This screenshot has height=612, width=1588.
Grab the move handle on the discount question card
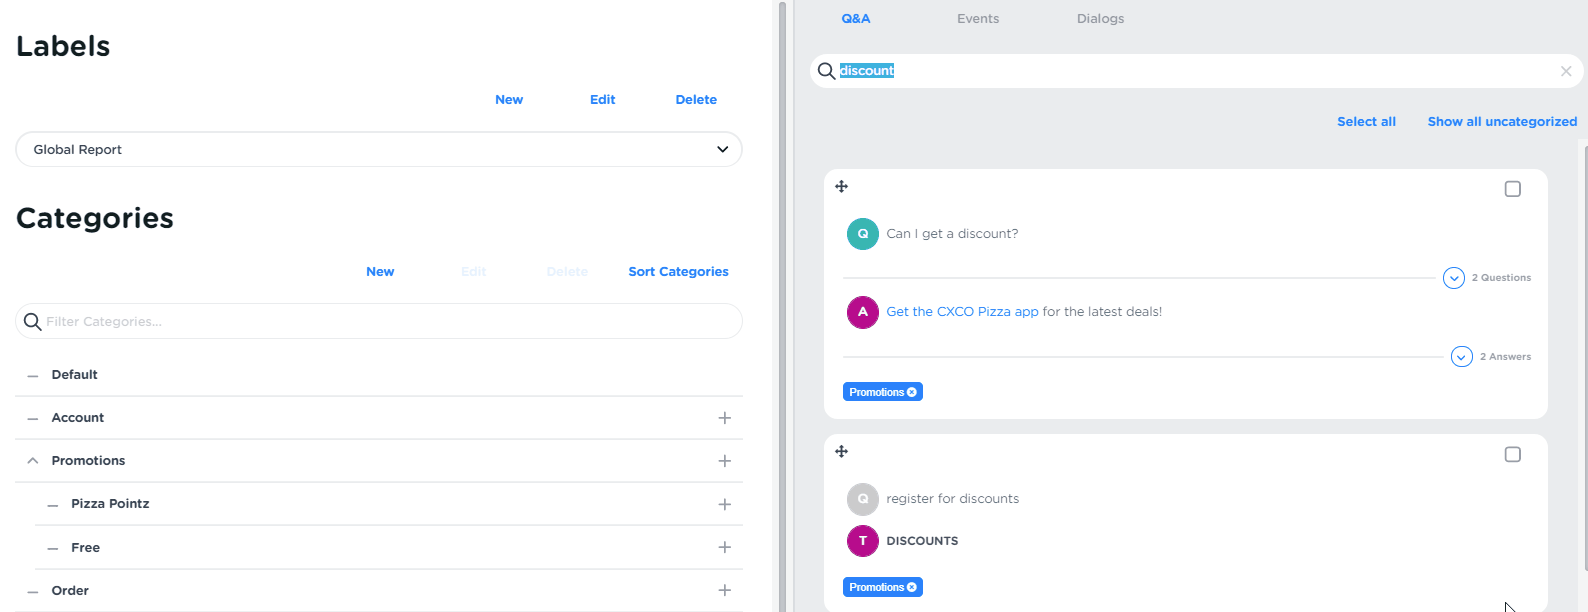[842, 187]
